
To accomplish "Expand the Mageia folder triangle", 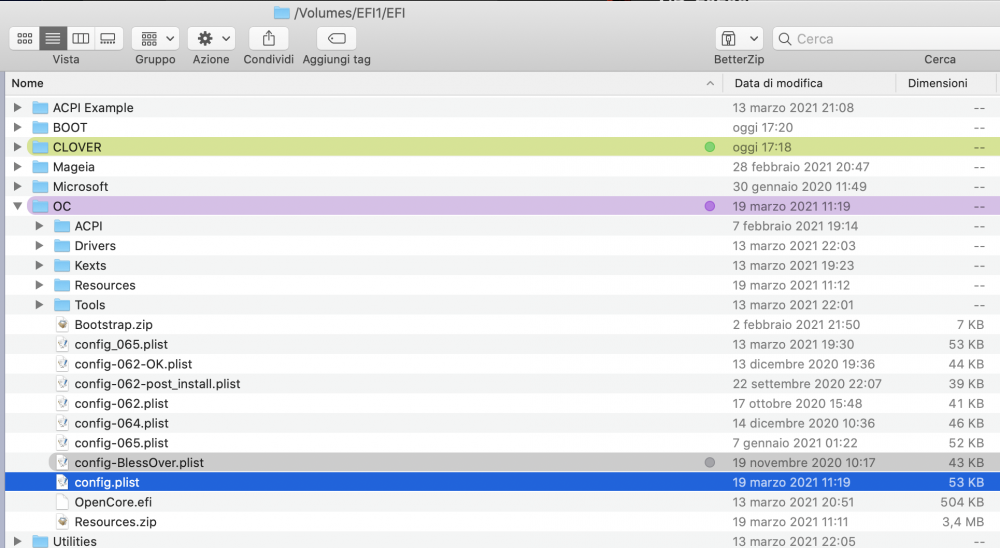I will (18, 167).
